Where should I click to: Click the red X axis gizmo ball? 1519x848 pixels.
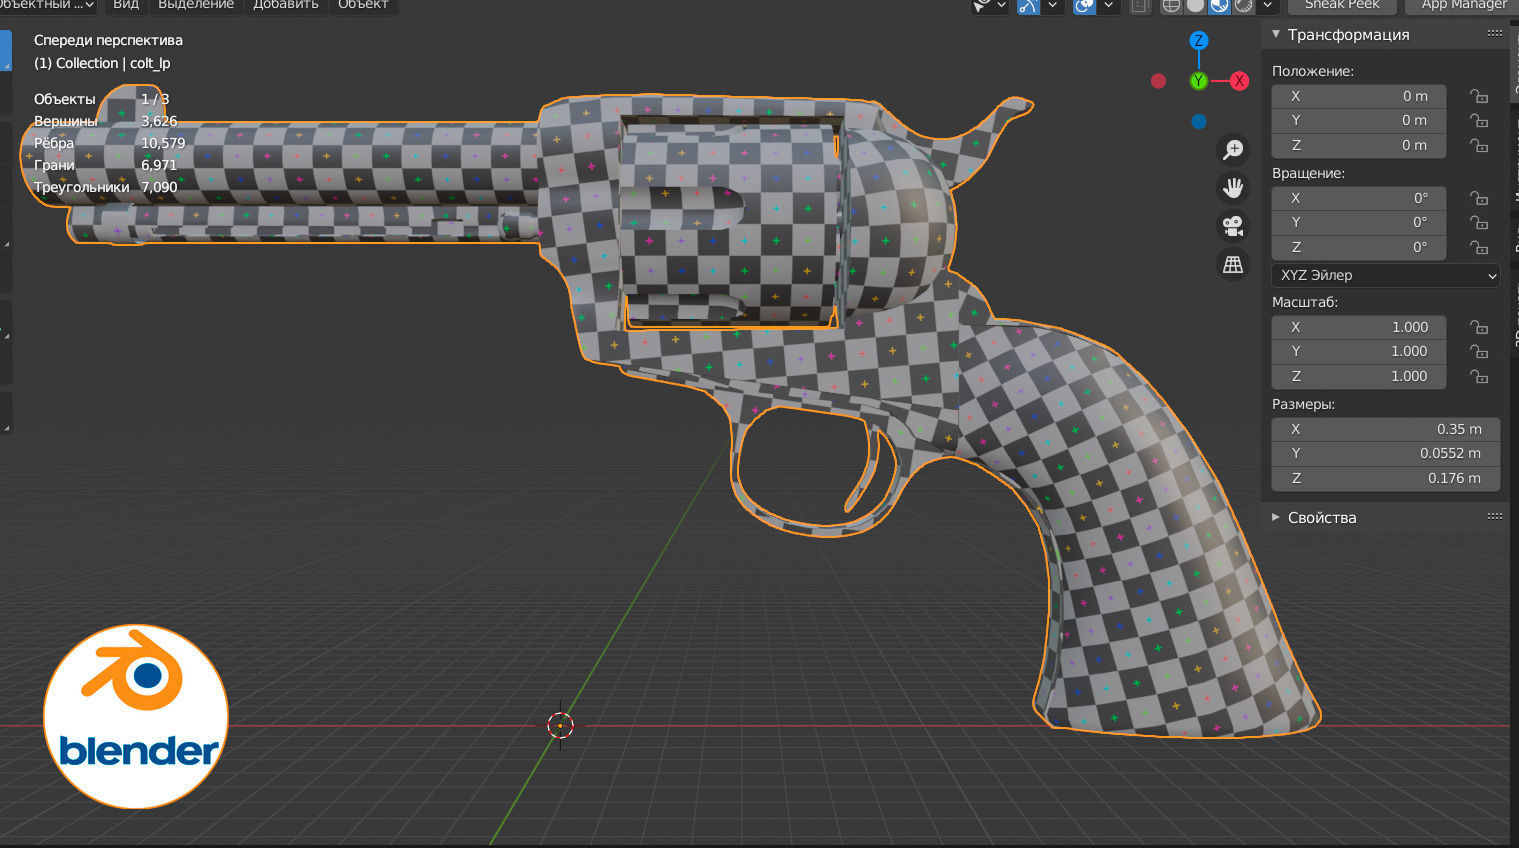click(x=1239, y=81)
